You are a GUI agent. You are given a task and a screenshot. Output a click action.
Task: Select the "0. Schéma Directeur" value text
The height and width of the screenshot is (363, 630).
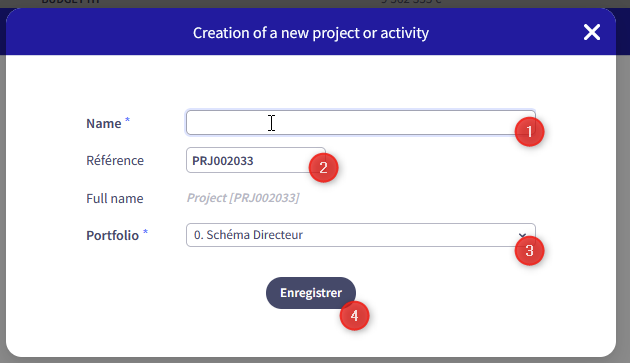pos(248,235)
